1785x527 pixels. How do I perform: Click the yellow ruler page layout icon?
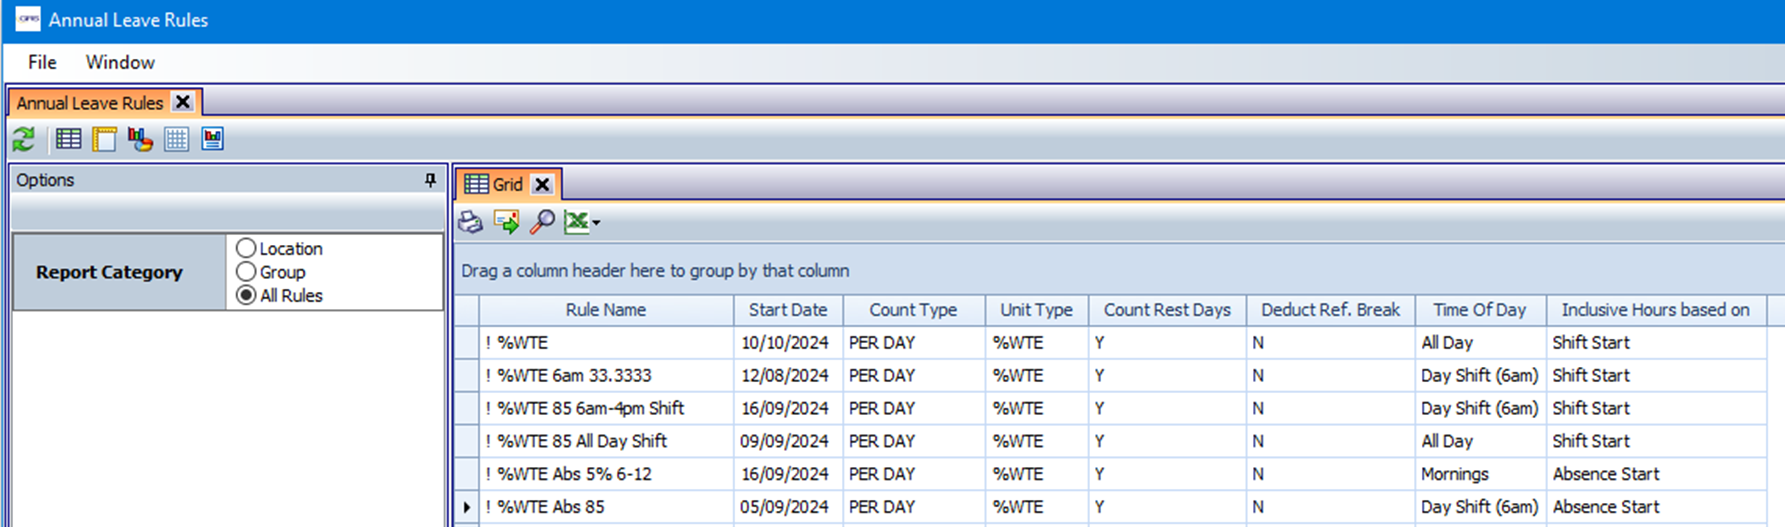pos(104,139)
